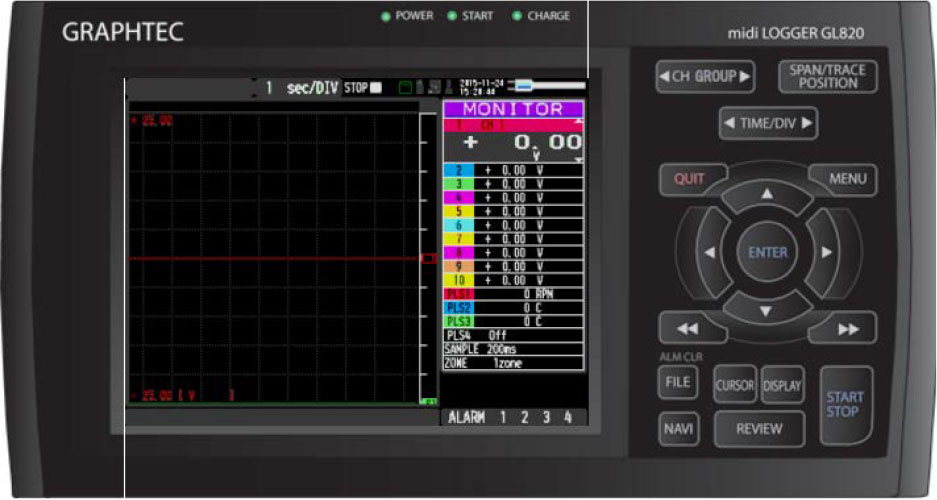Click the up arrow direction key
This screenshot has width=937, height=500.
pyautogui.click(x=767, y=195)
